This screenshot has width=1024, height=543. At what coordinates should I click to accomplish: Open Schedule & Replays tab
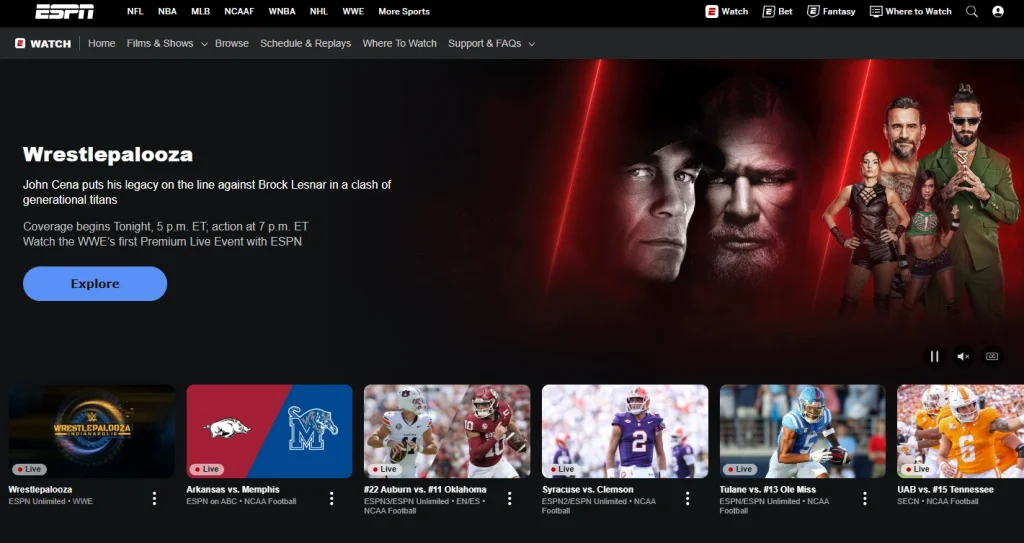[x=306, y=43]
